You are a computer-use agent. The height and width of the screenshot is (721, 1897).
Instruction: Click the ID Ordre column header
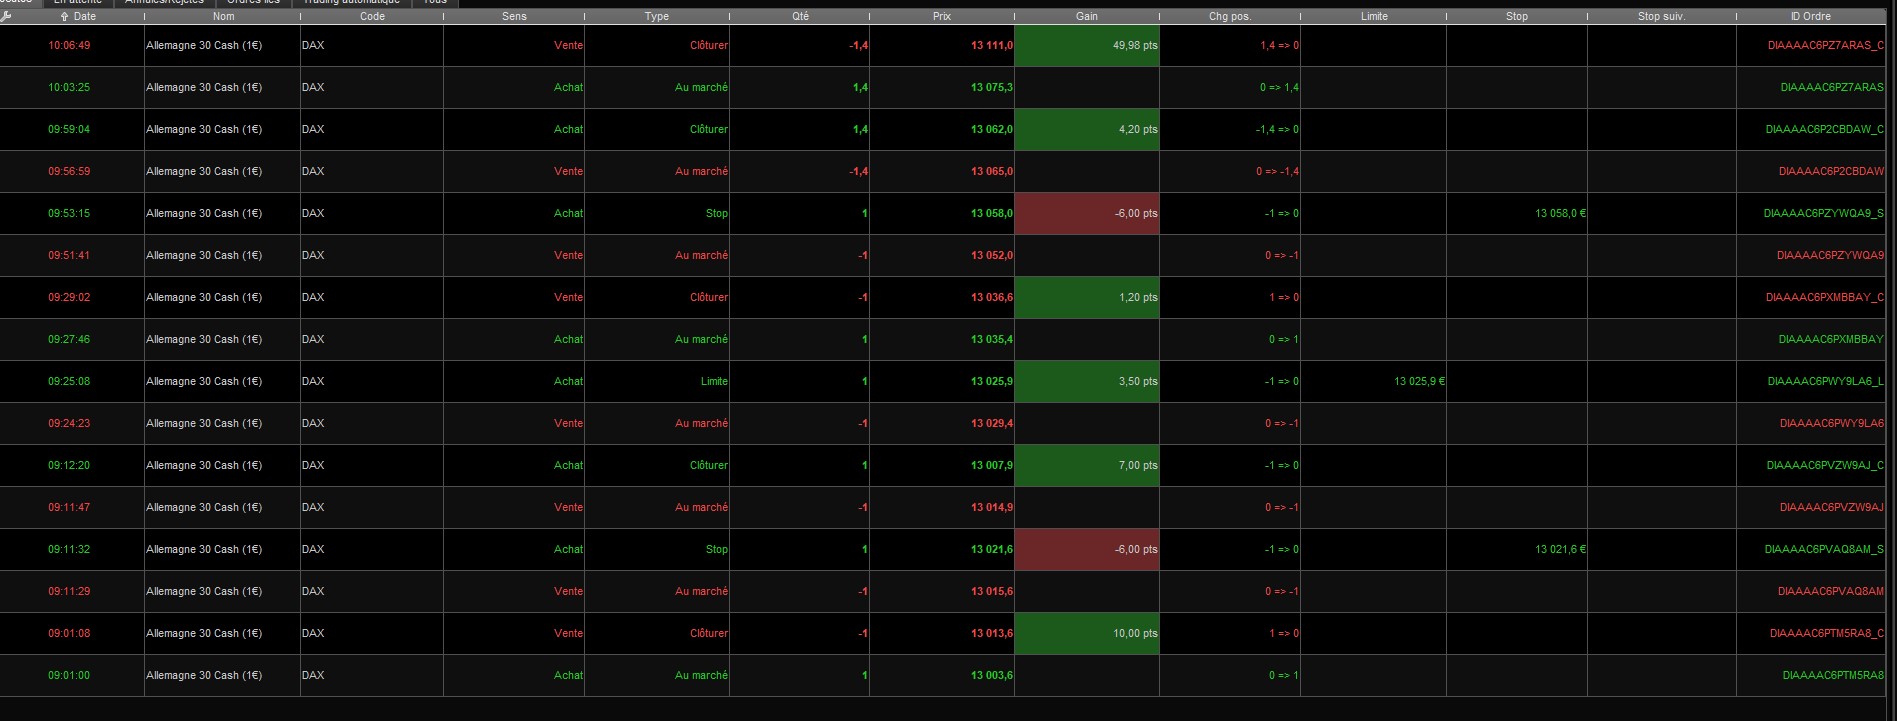[x=1810, y=17]
